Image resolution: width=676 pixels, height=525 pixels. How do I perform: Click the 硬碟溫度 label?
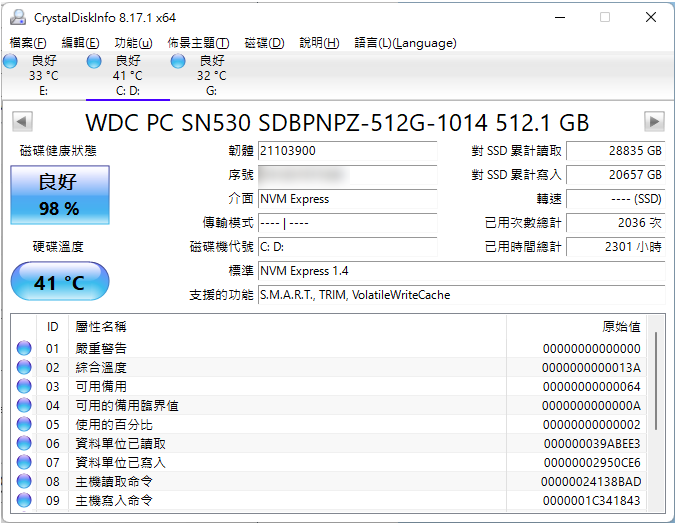click(58, 247)
